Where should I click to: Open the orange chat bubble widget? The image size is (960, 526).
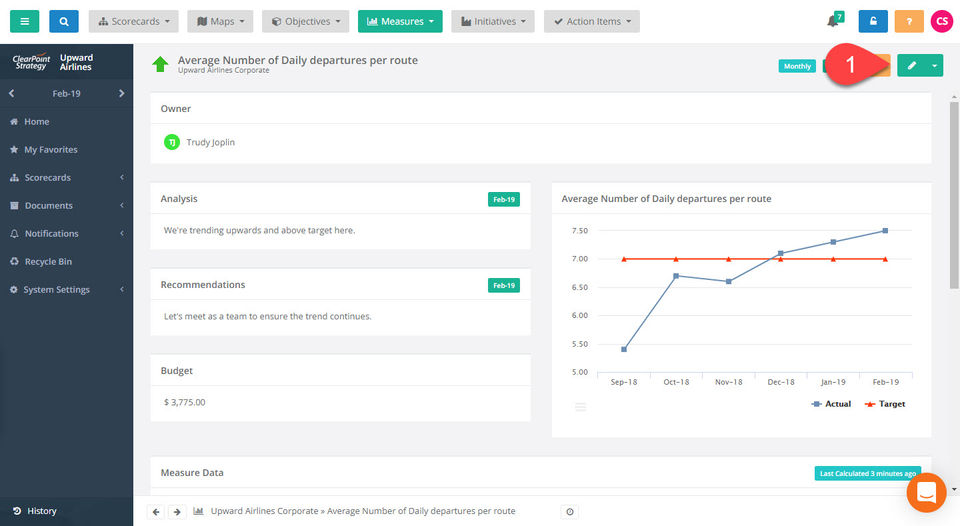[926, 492]
